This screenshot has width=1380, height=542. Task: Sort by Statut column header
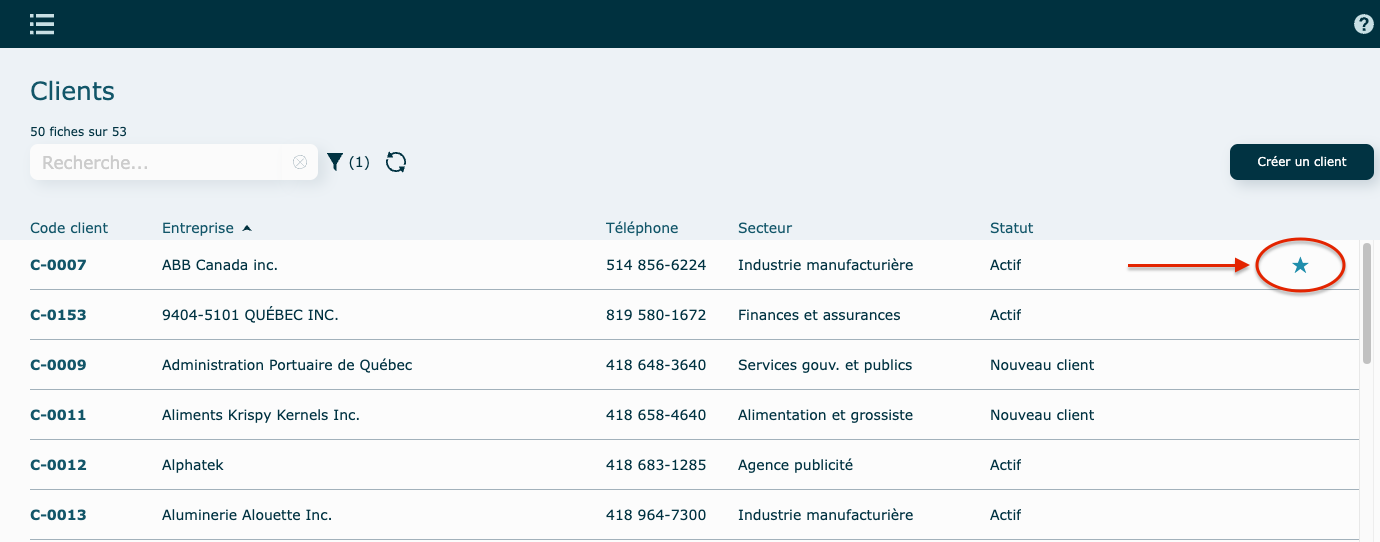click(1011, 228)
